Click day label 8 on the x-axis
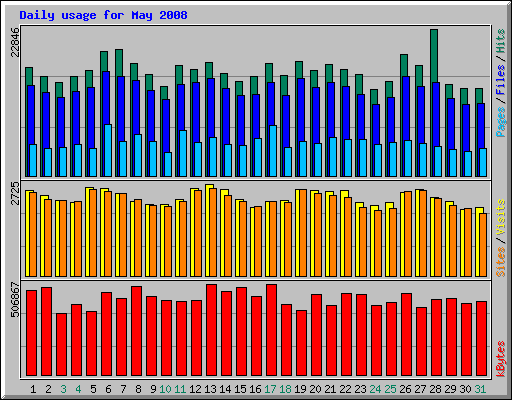 point(138,389)
